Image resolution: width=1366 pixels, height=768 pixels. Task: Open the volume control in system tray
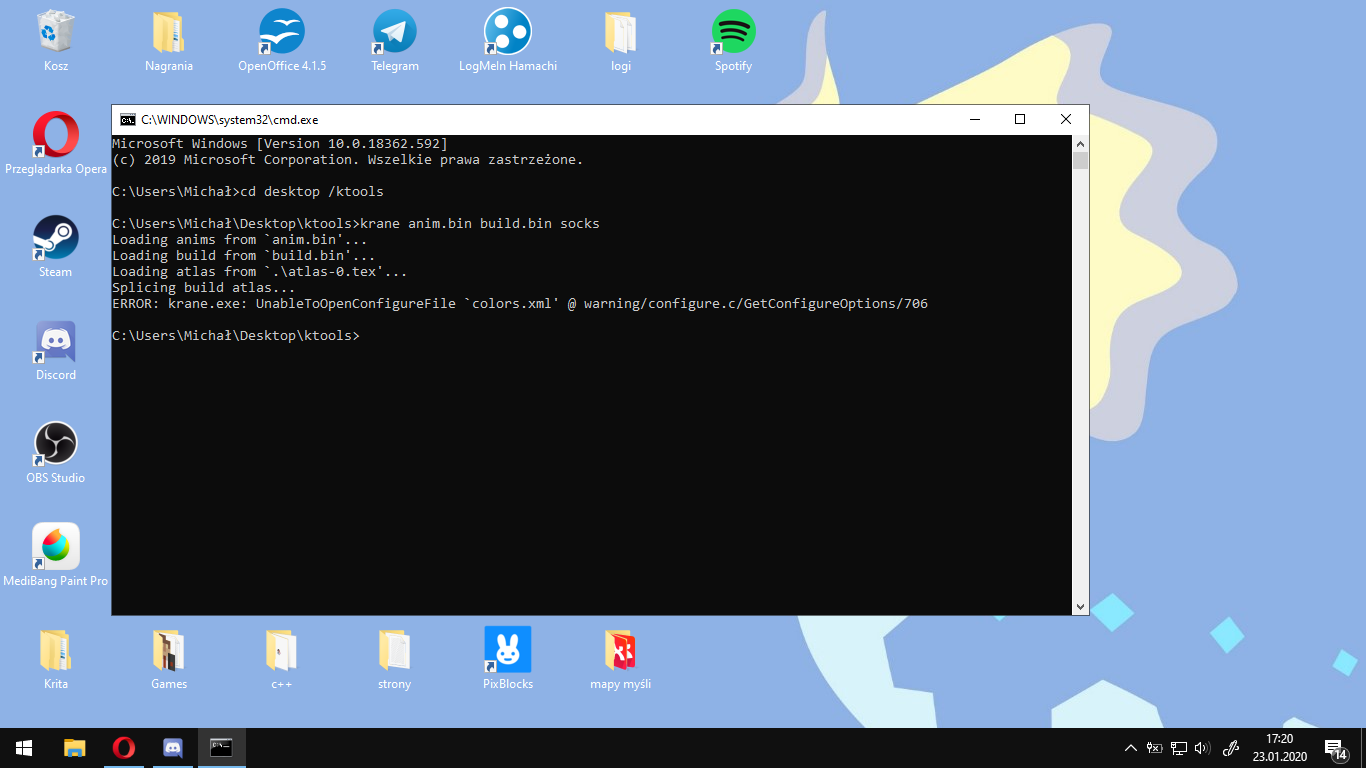click(x=1202, y=748)
